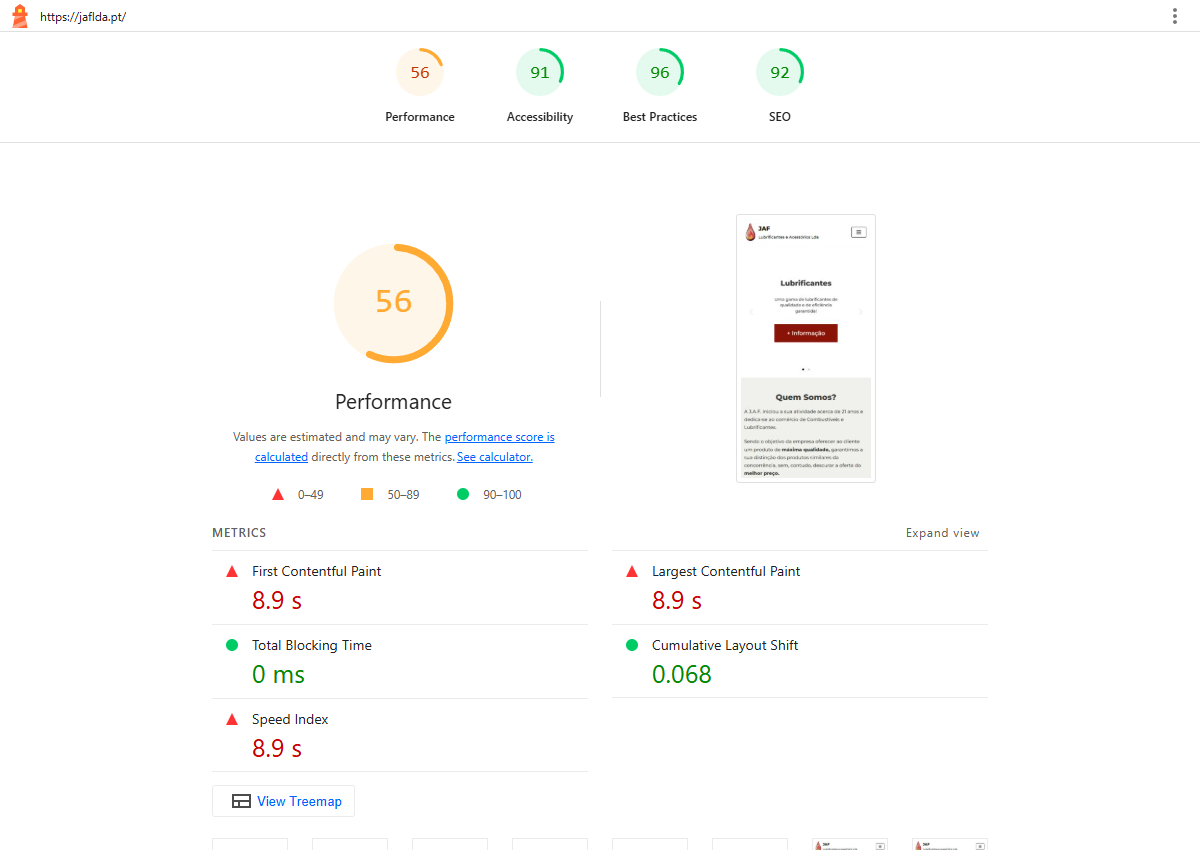Screen dimensions: 1200x850
Task: Click the 0–49 red triangle legend icon
Action: [278, 494]
